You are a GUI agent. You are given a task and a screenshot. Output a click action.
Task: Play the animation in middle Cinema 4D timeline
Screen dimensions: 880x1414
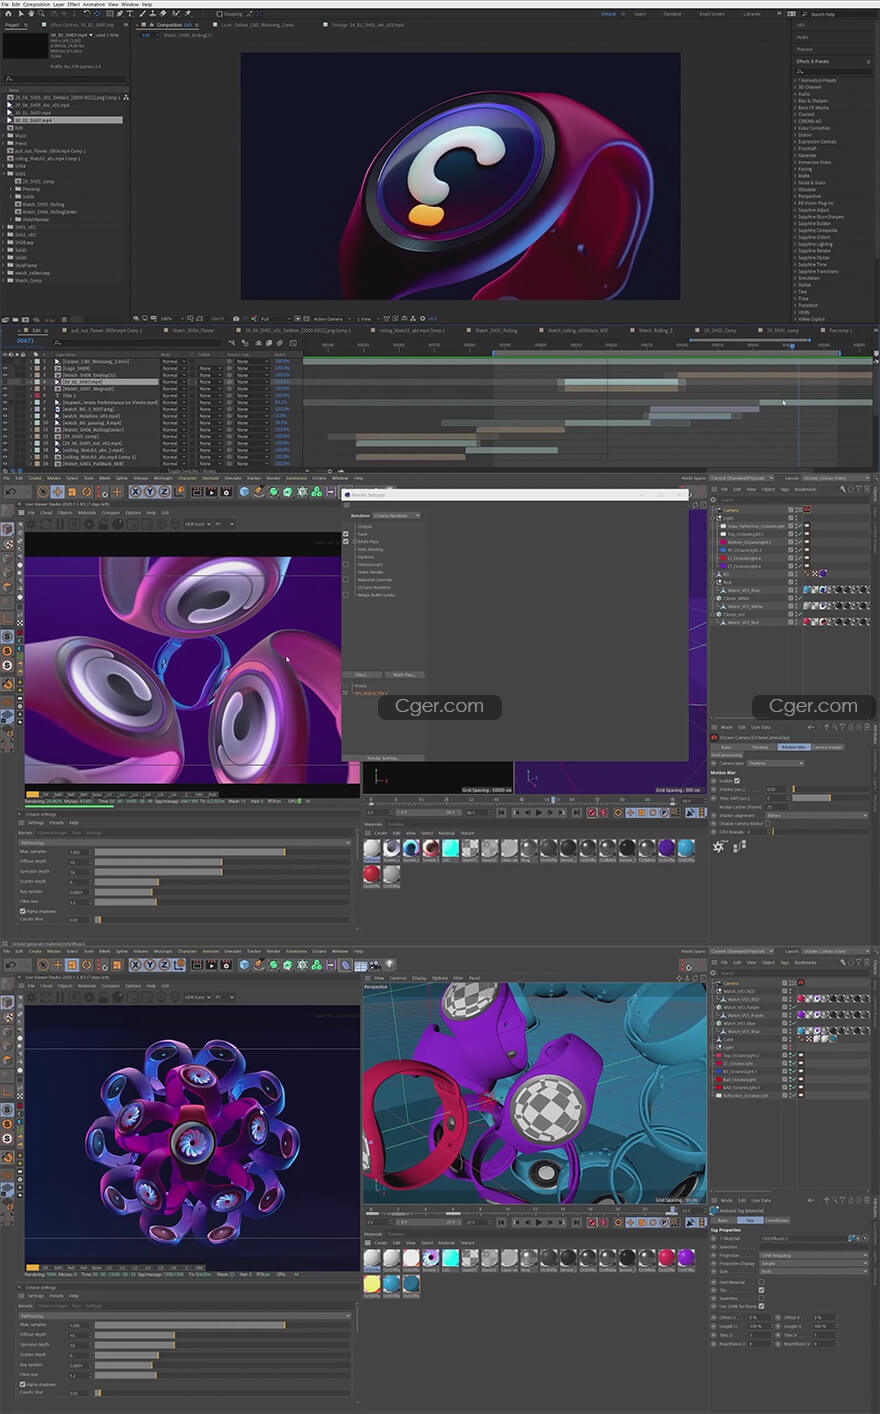(539, 813)
